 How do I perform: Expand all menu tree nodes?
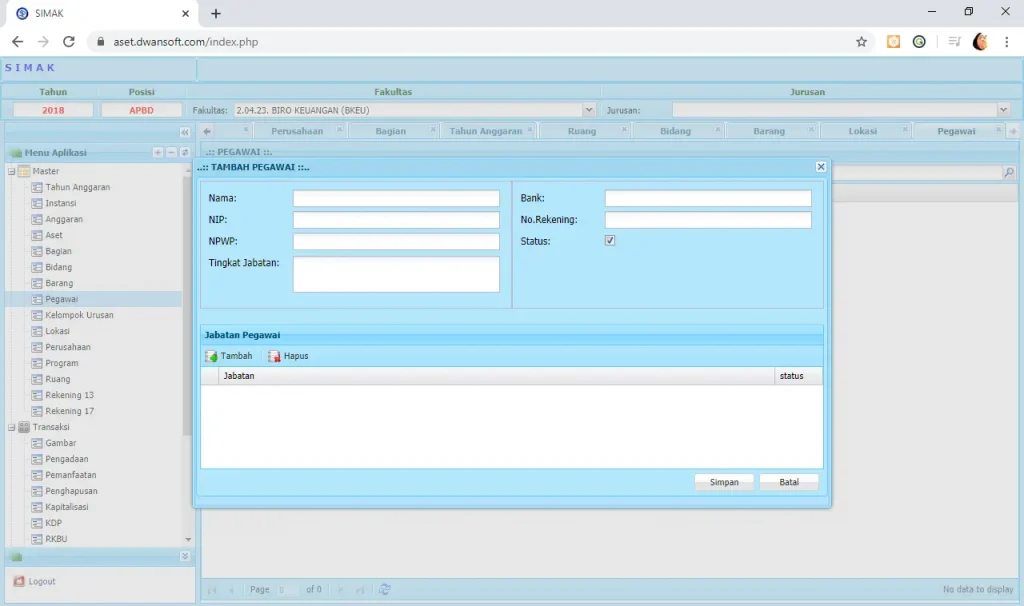tap(157, 152)
